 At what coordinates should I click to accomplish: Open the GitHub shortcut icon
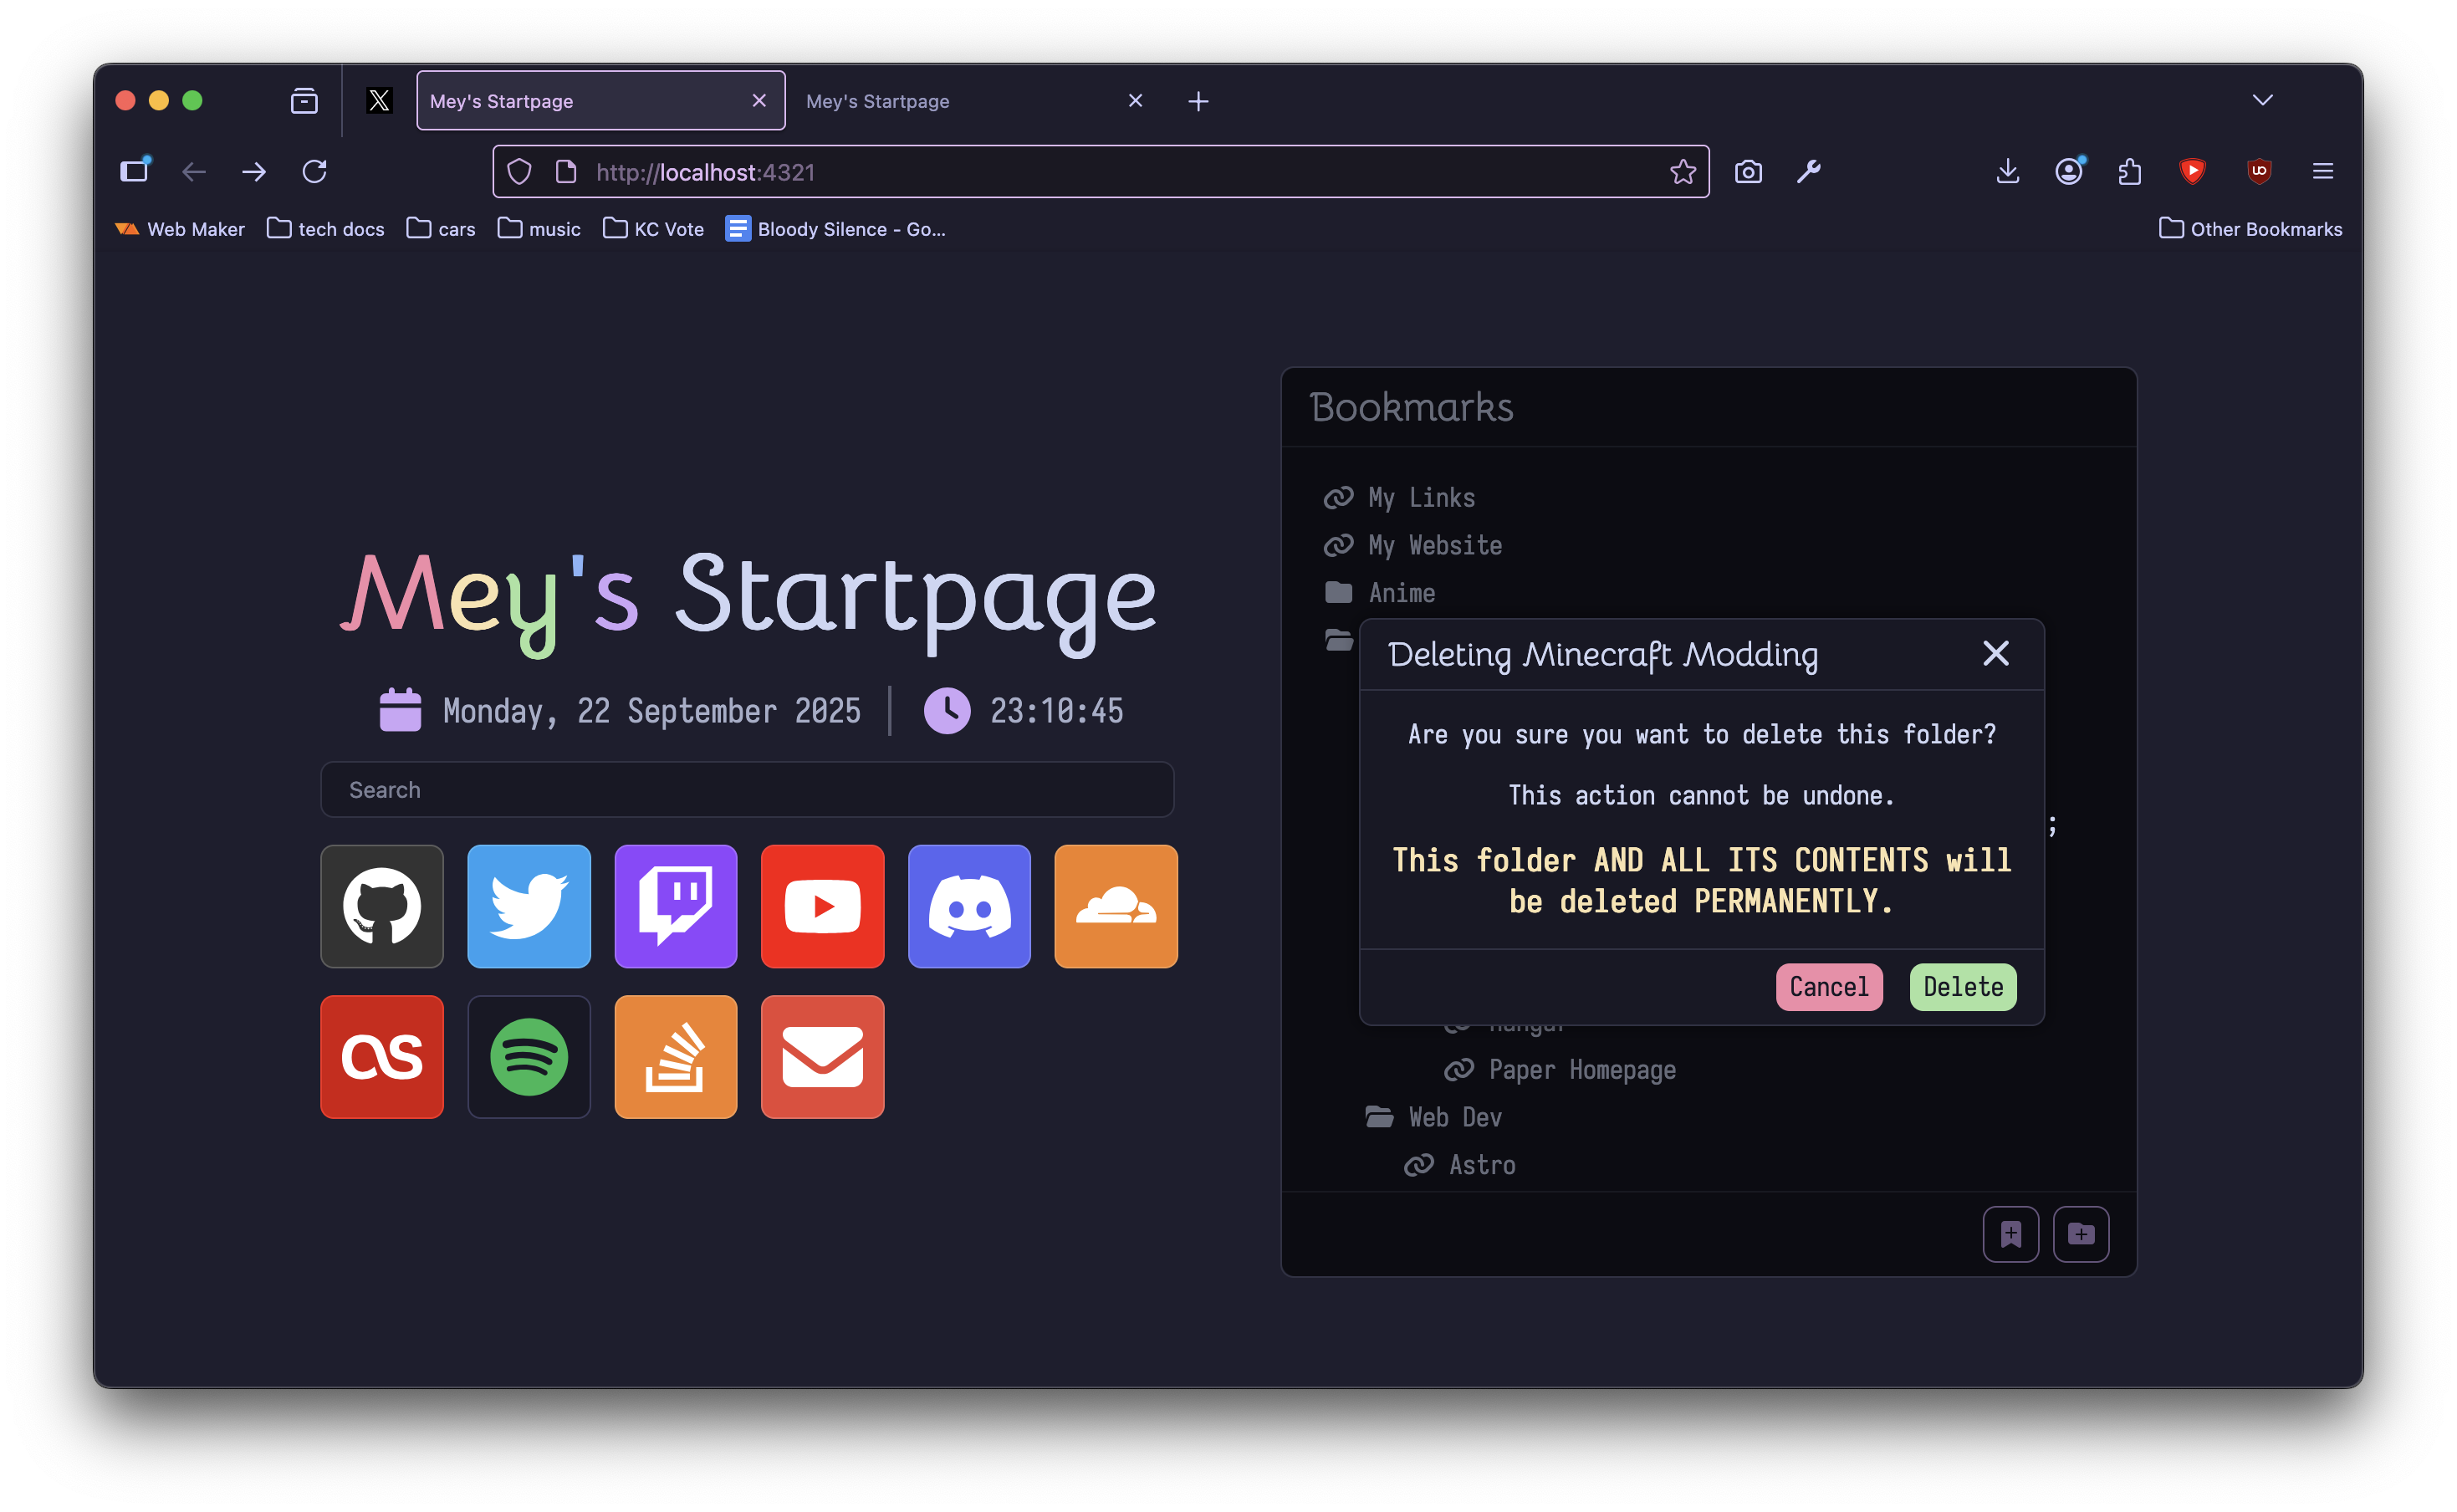(x=381, y=906)
